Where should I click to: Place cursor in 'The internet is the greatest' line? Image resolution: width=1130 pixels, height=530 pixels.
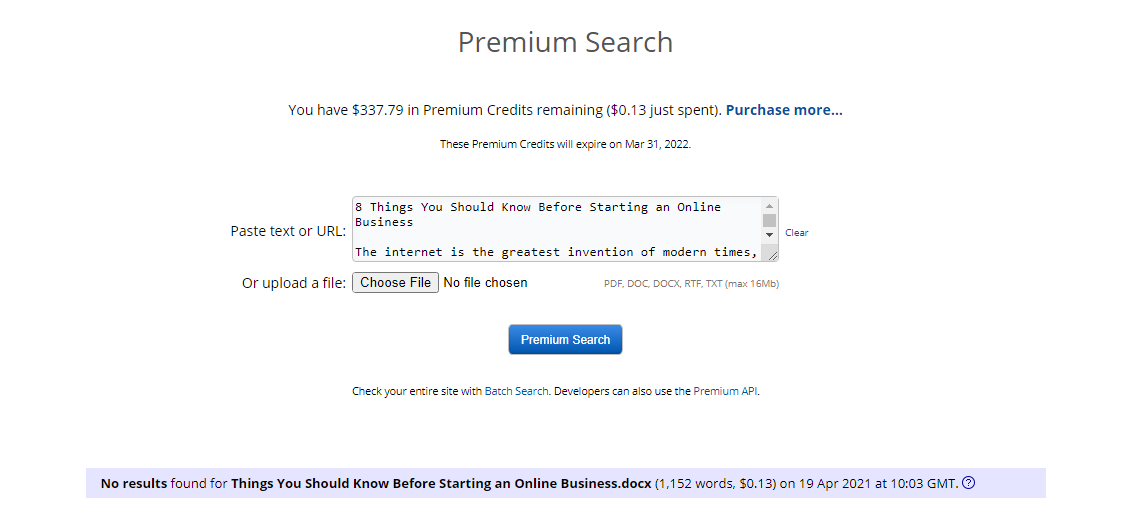(x=556, y=252)
